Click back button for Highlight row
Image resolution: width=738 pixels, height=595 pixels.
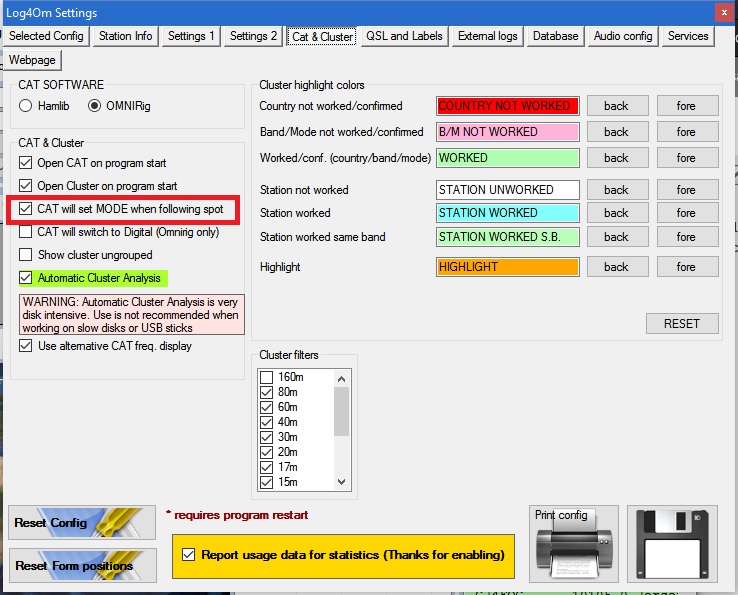(618, 267)
